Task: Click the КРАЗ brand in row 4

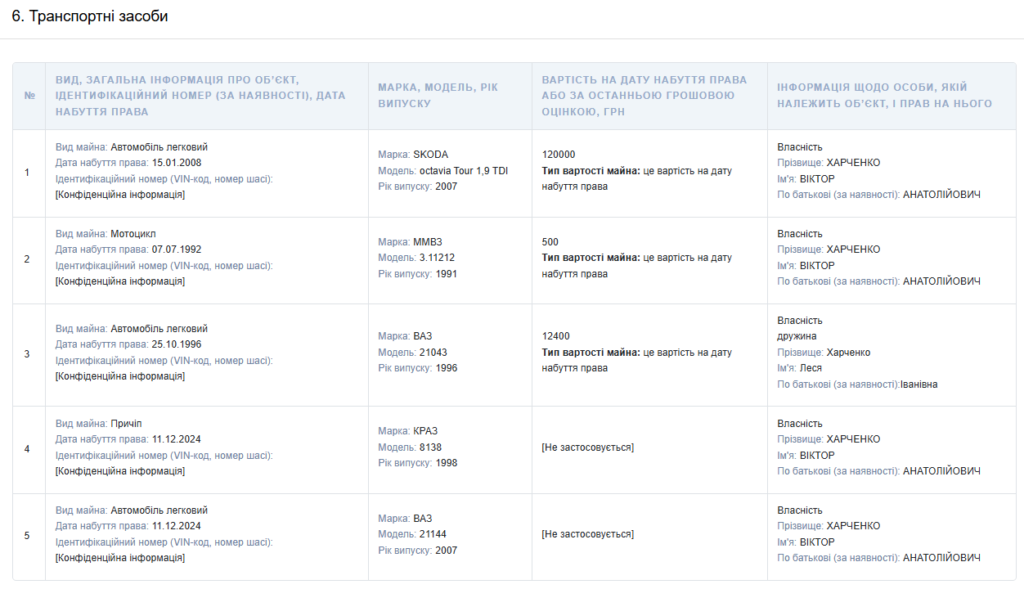Action: [x=426, y=431]
